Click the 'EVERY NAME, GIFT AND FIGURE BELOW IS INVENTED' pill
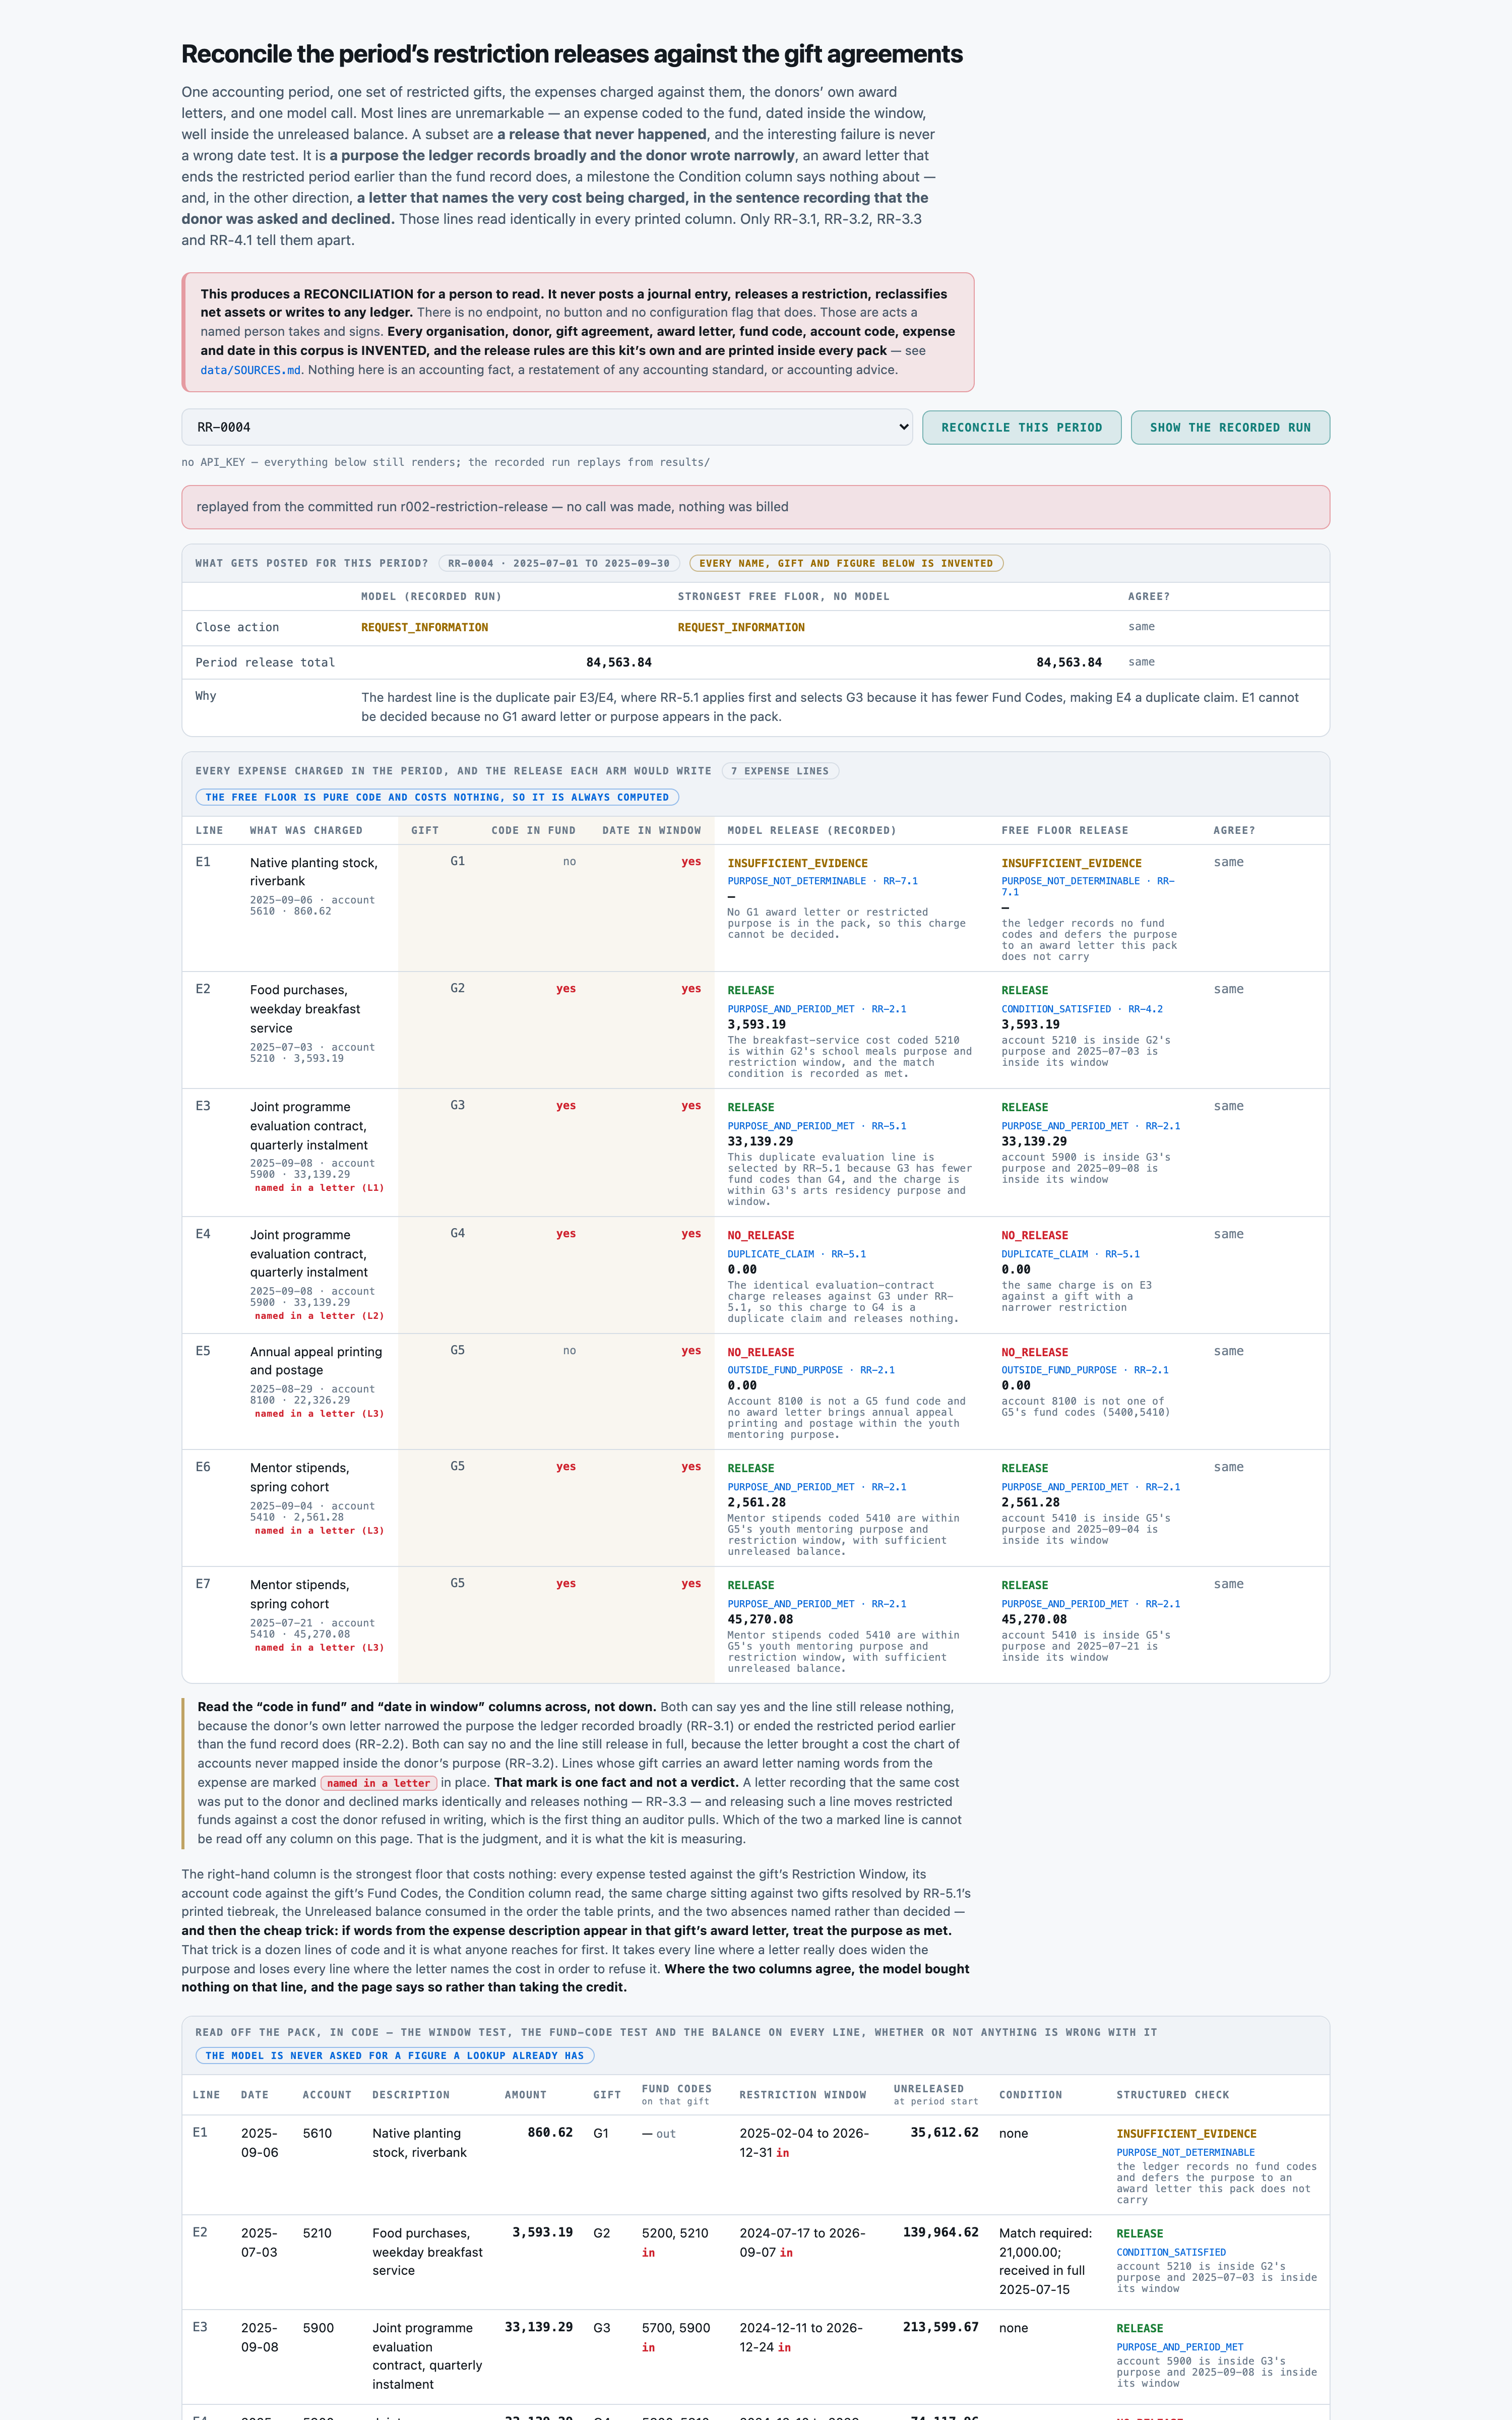The image size is (1512, 2420). coord(846,563)
